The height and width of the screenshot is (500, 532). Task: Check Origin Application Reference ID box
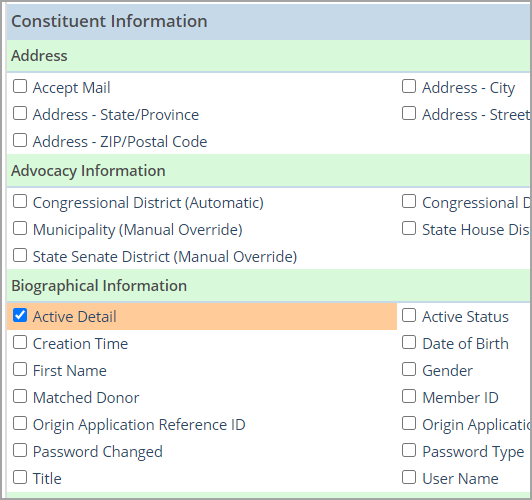[20, 423]
